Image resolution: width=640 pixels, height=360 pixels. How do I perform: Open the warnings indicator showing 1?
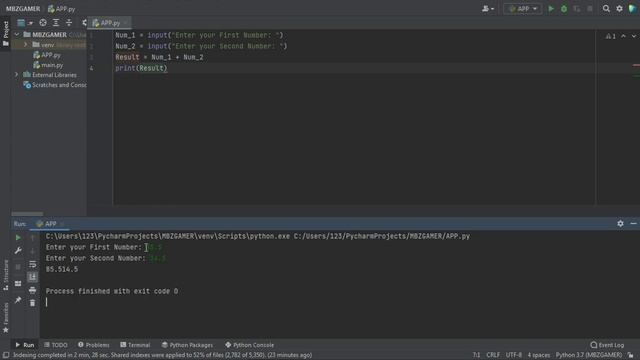tap(611, 36)
